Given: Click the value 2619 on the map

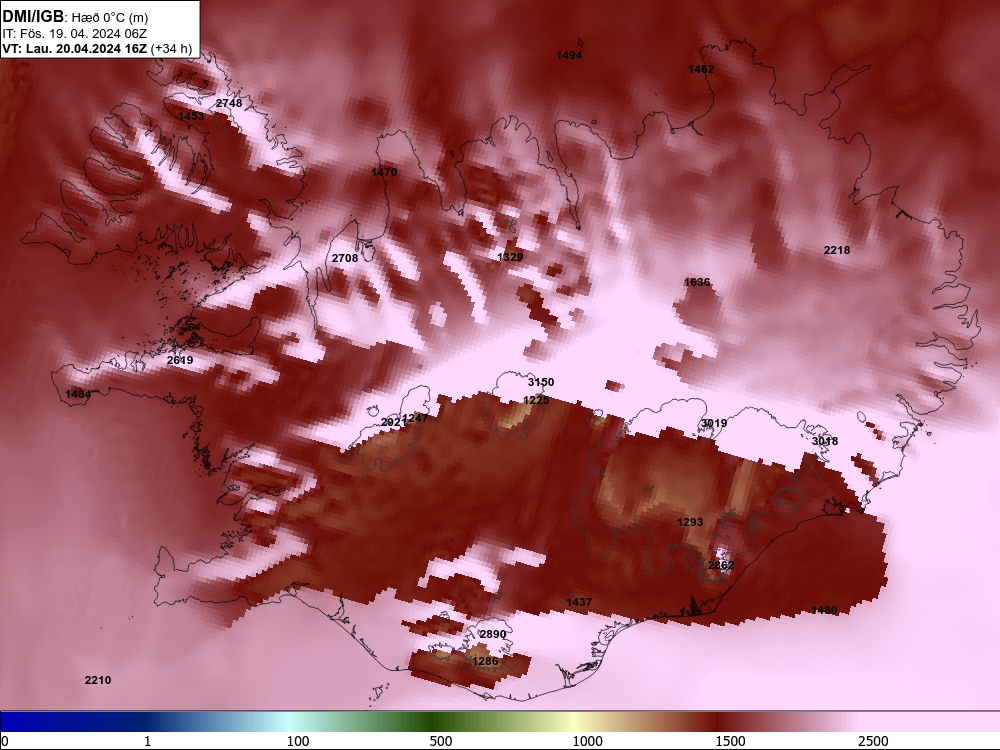Looking at the screenshot, I should point(180,360).
